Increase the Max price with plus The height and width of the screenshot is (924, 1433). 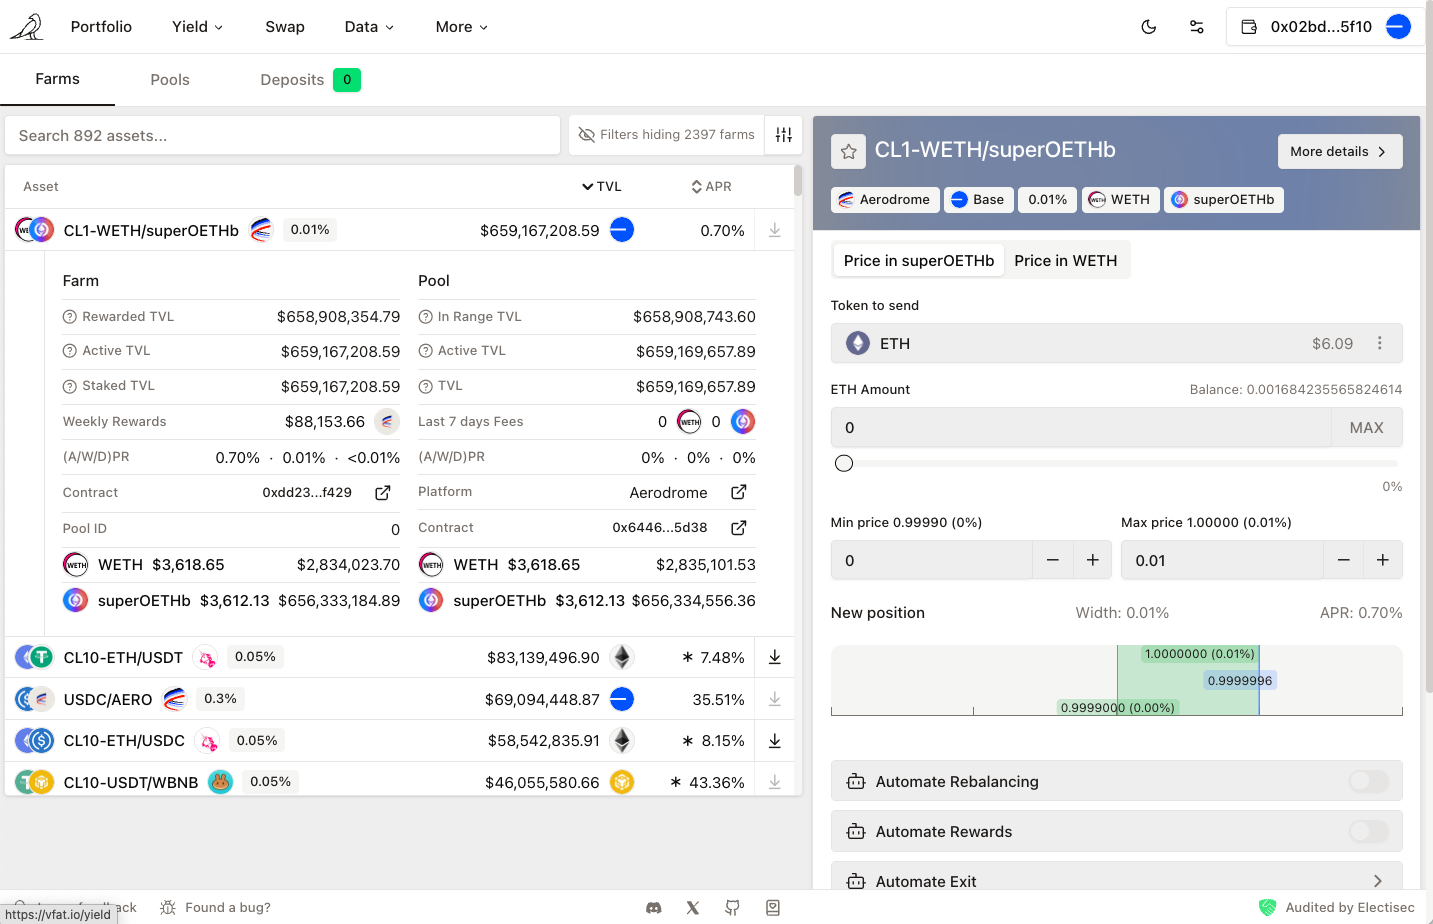(1383, 560)
